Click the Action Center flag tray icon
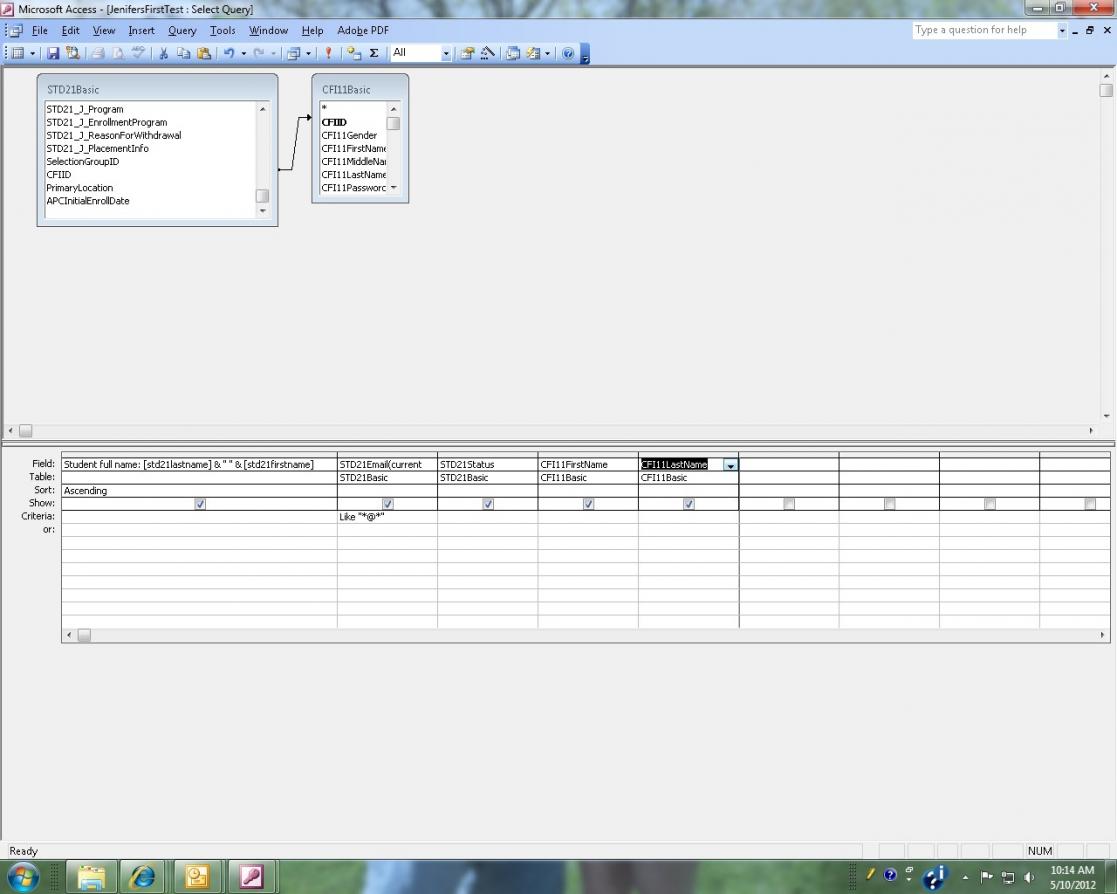Viewport: 1117px width, 894px height. [x=987, y=877]
